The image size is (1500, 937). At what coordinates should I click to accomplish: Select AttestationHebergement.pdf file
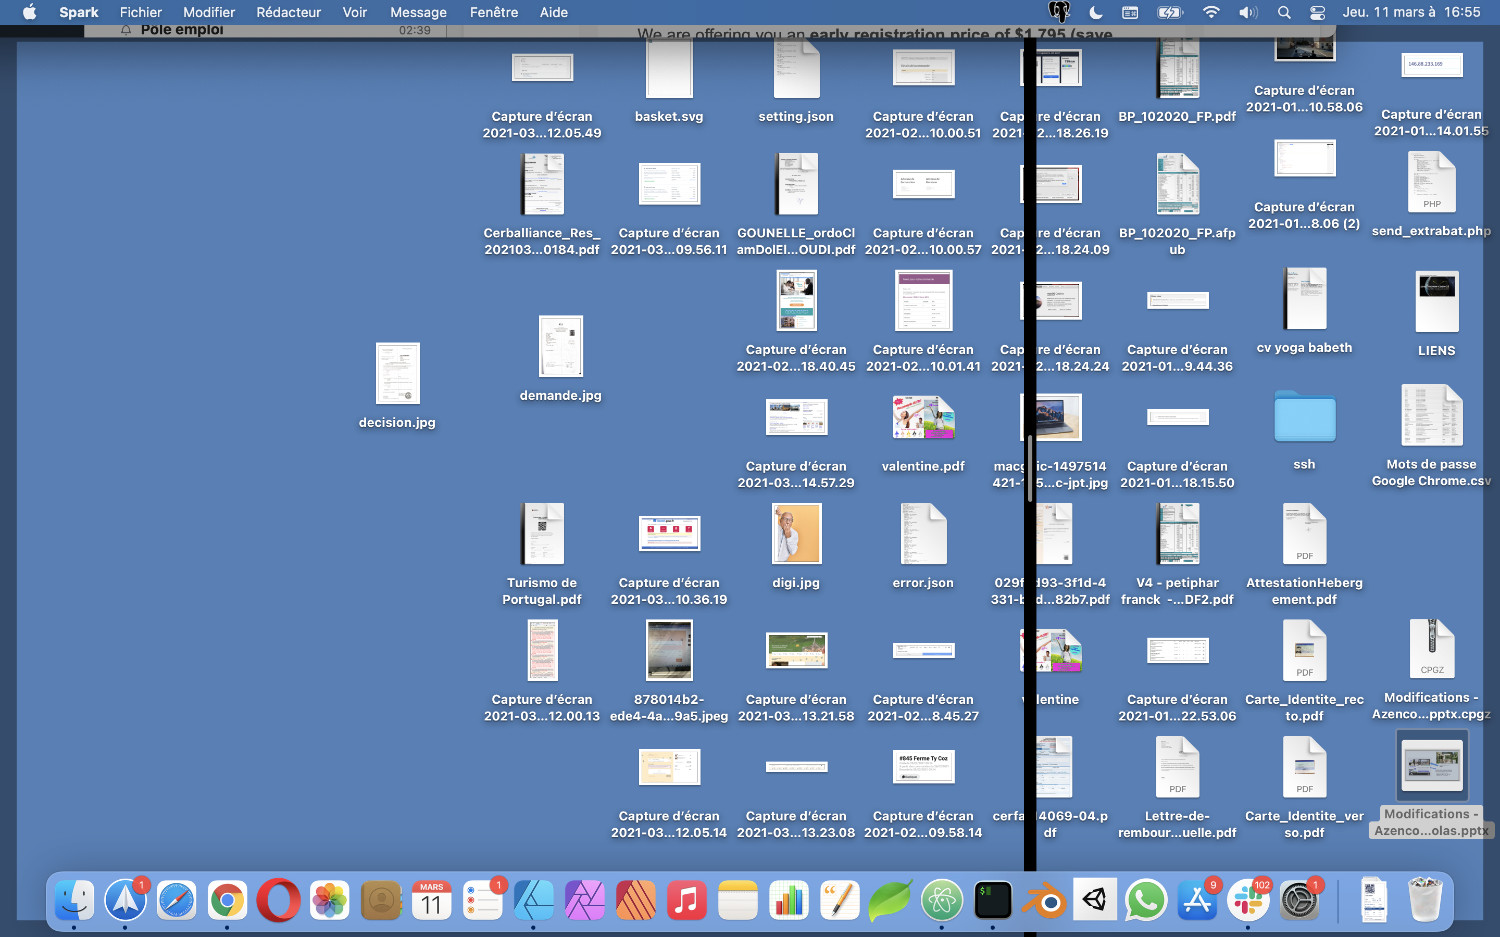pos(1304,533)
